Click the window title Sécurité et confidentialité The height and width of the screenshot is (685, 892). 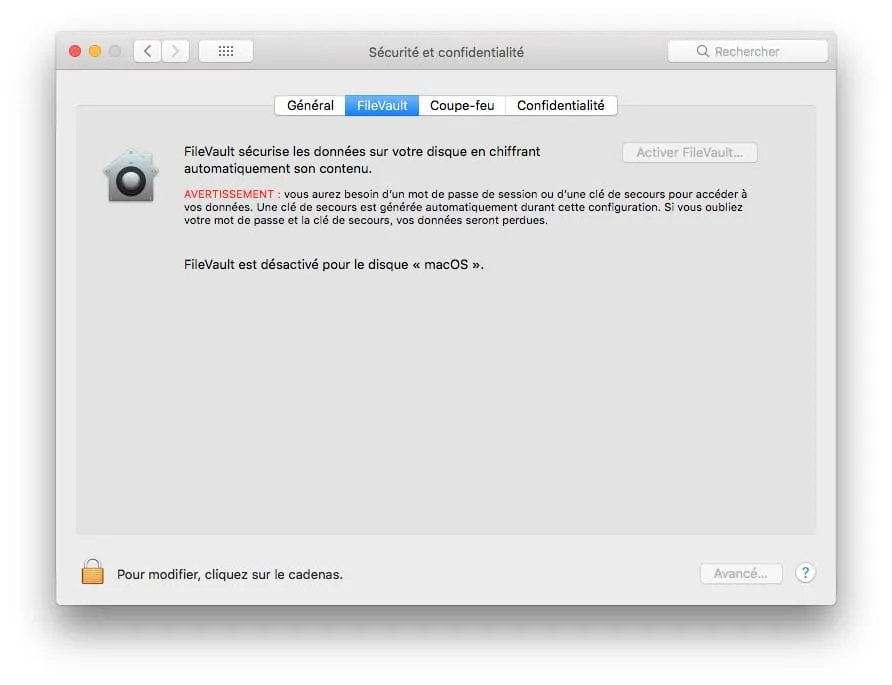(x=447, y=51)
